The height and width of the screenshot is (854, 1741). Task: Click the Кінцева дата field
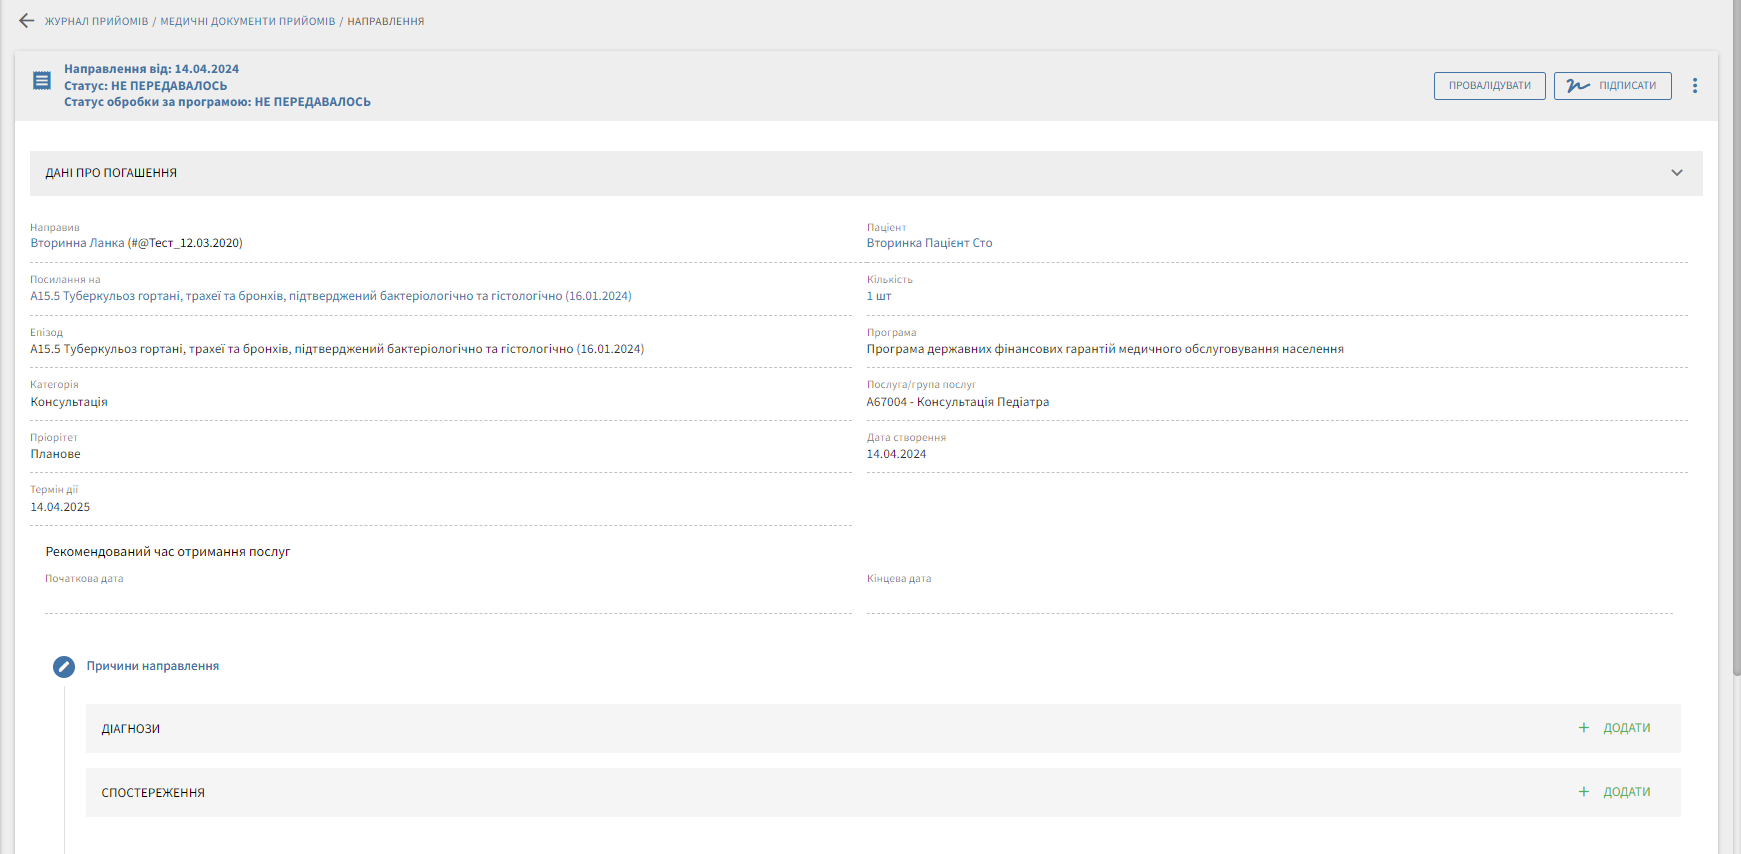click(x=1268, y=598)
